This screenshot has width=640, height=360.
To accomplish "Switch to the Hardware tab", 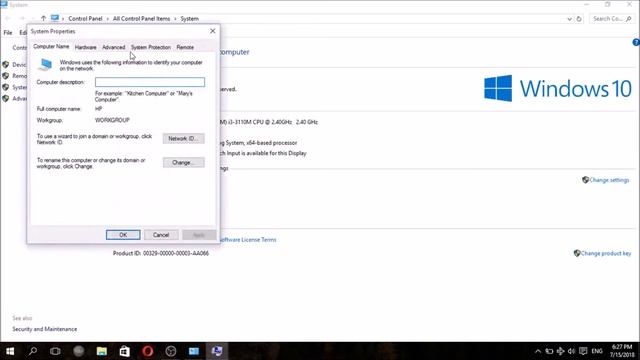I will pos(86,47).
